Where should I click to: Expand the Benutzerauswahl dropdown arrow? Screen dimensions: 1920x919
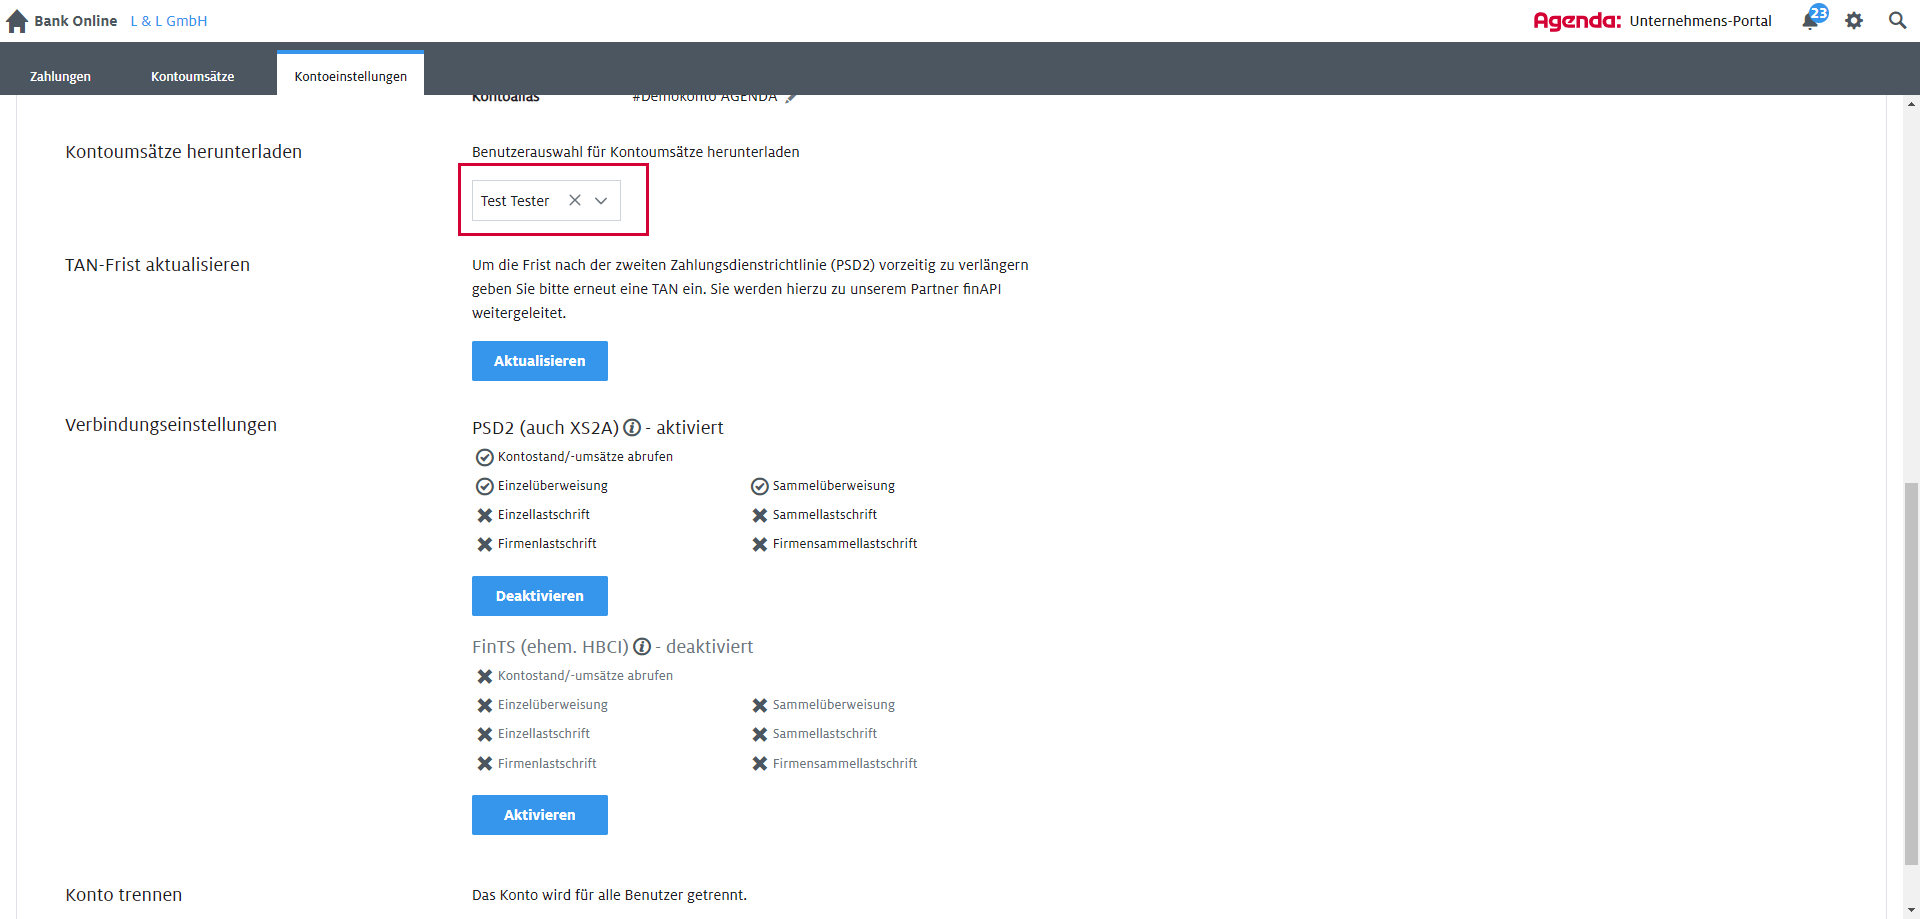point(601,201)
